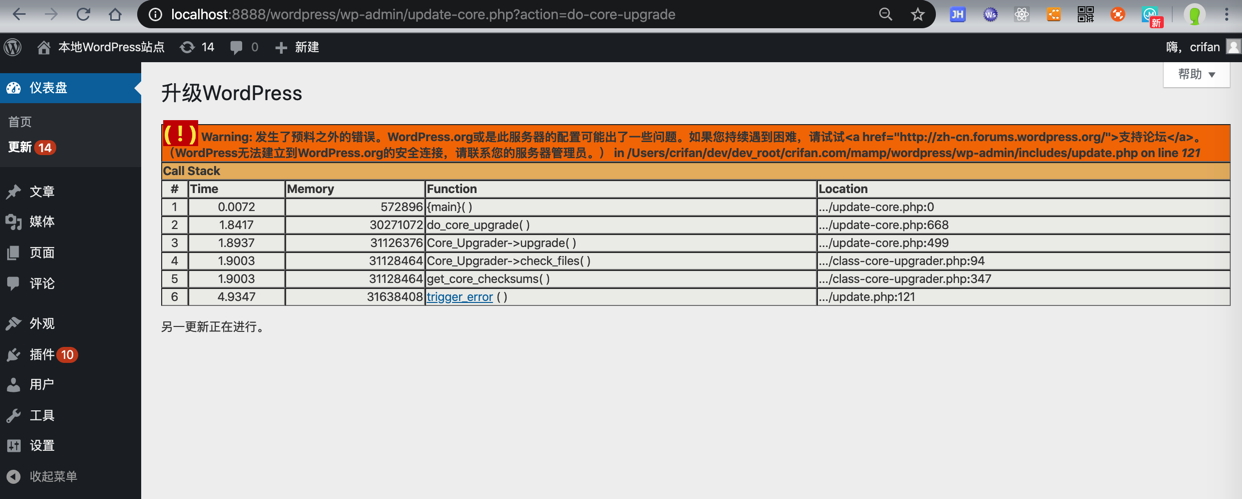Go to browser home page icon
The width and height of the screenshot is (1242, 499).
point(115,15)
